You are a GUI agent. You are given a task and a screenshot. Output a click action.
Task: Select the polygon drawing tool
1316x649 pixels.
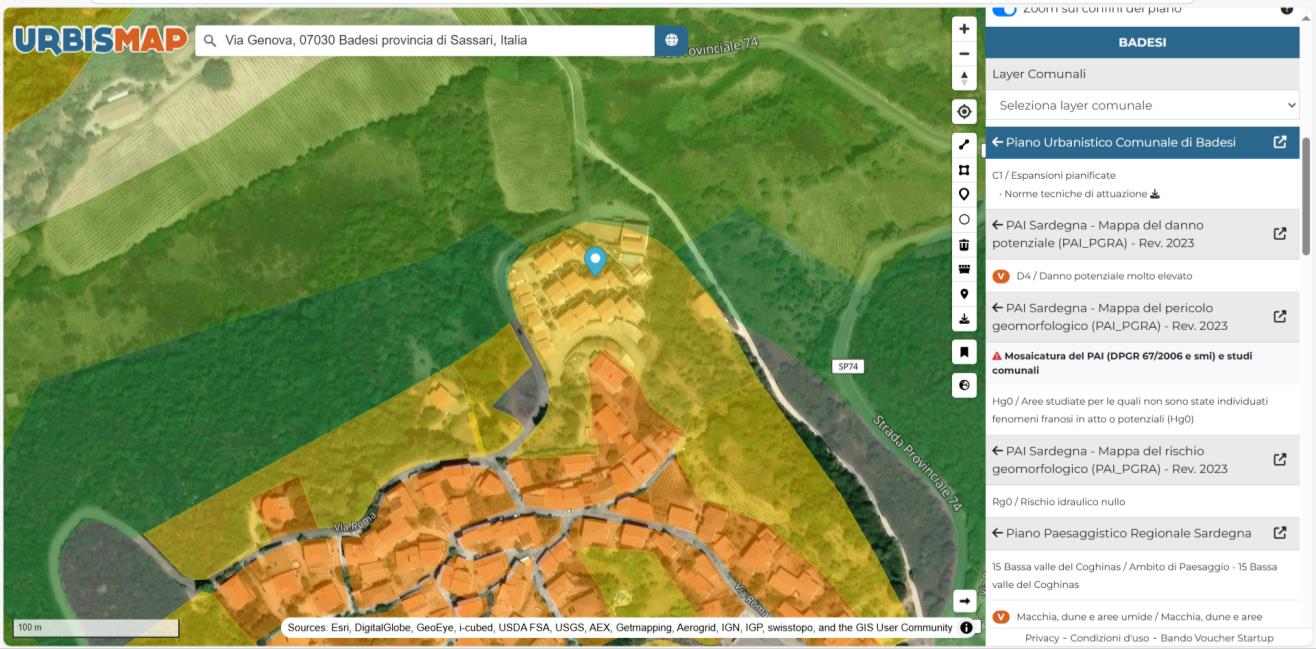(964, 169)
